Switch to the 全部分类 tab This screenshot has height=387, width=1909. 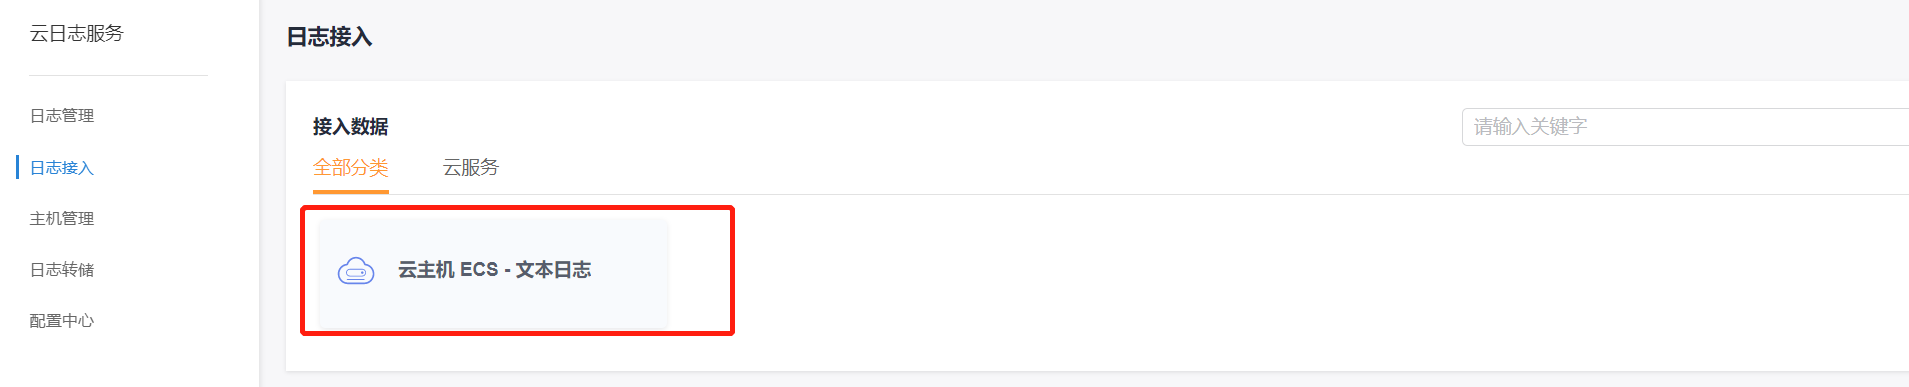click(350, 167)
